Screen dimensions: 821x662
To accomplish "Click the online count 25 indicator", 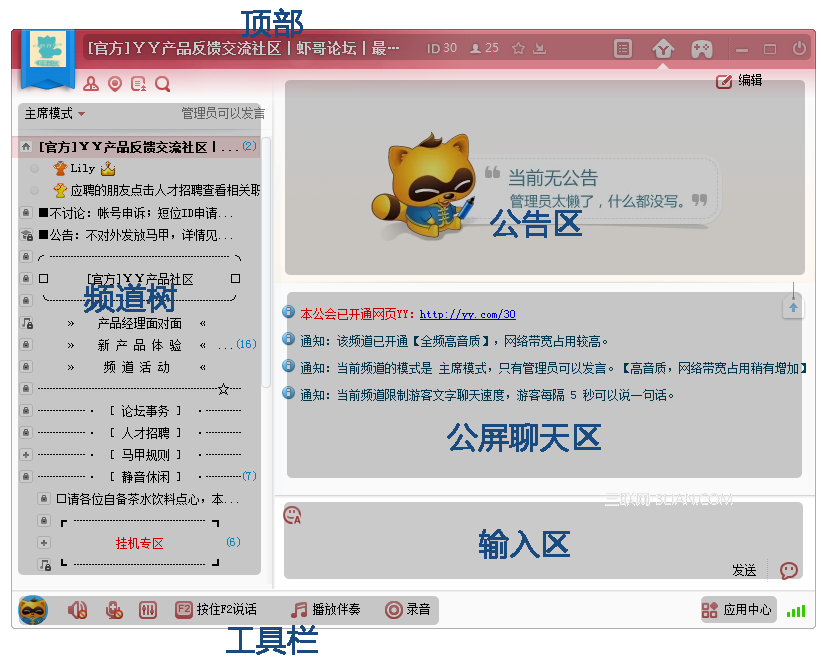I will click(x=484, y=48).
